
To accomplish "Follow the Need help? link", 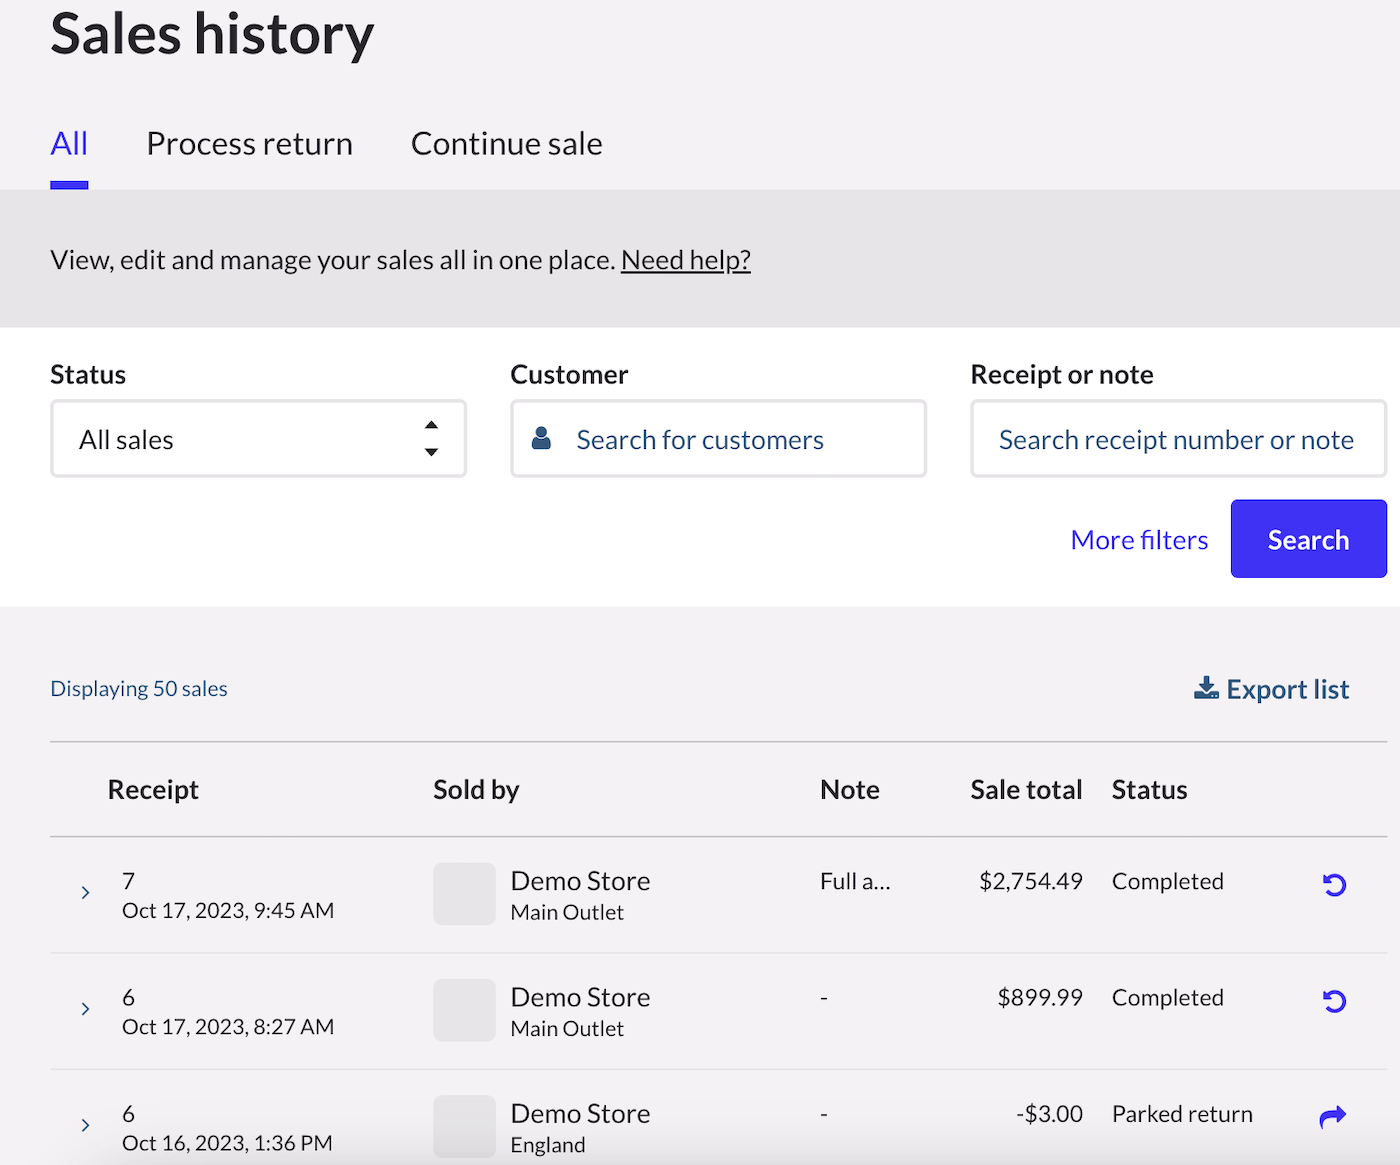I will 685,260.
